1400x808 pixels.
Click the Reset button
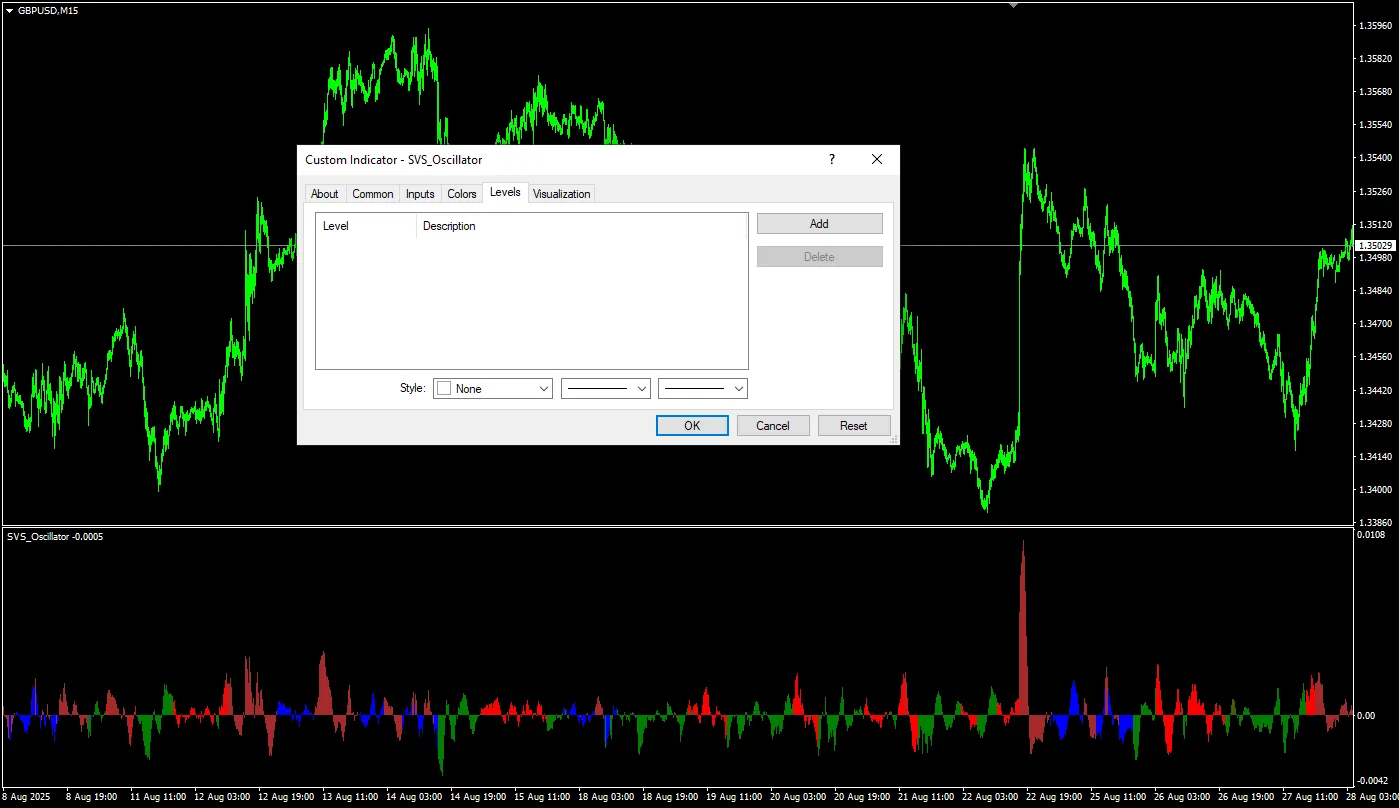click(x=854, y=426)
